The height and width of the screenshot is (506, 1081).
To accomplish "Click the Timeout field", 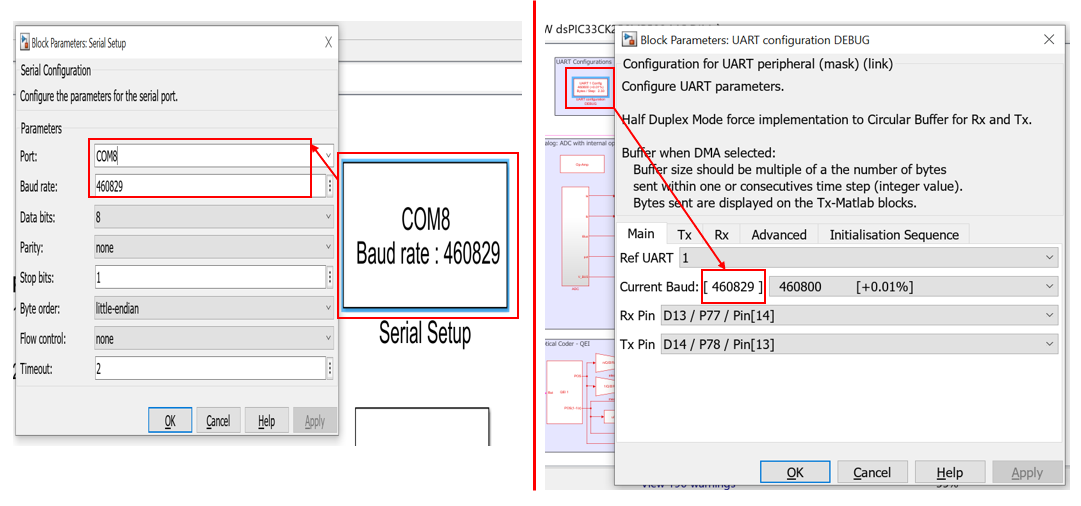I will [210, 369].
